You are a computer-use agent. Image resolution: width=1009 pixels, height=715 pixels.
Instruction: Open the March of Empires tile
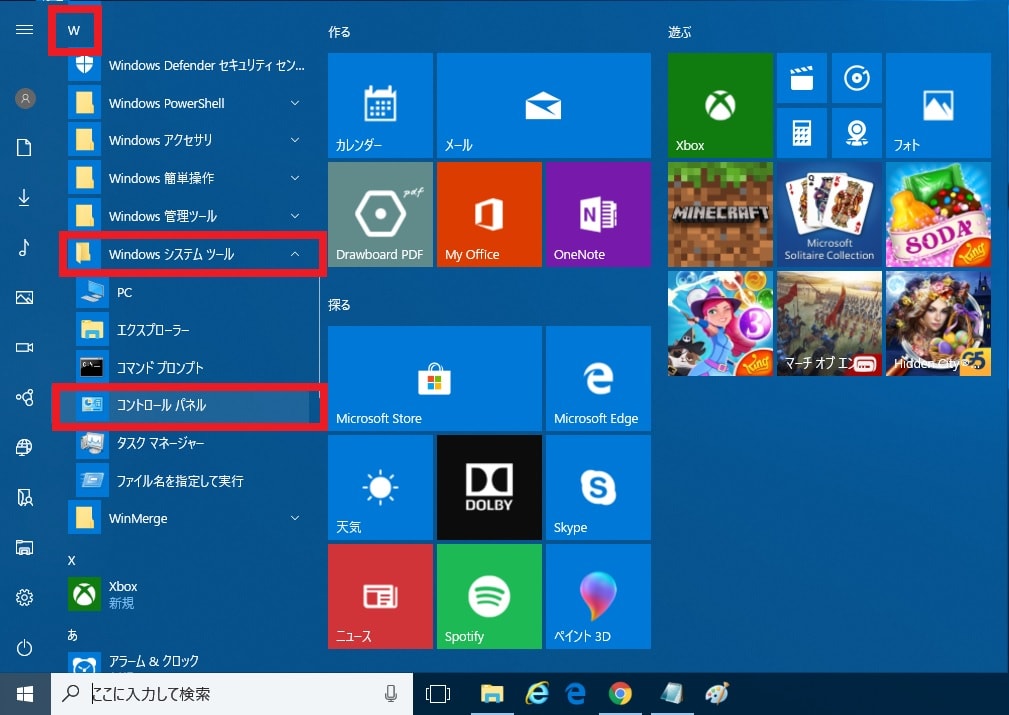point(829,324)
